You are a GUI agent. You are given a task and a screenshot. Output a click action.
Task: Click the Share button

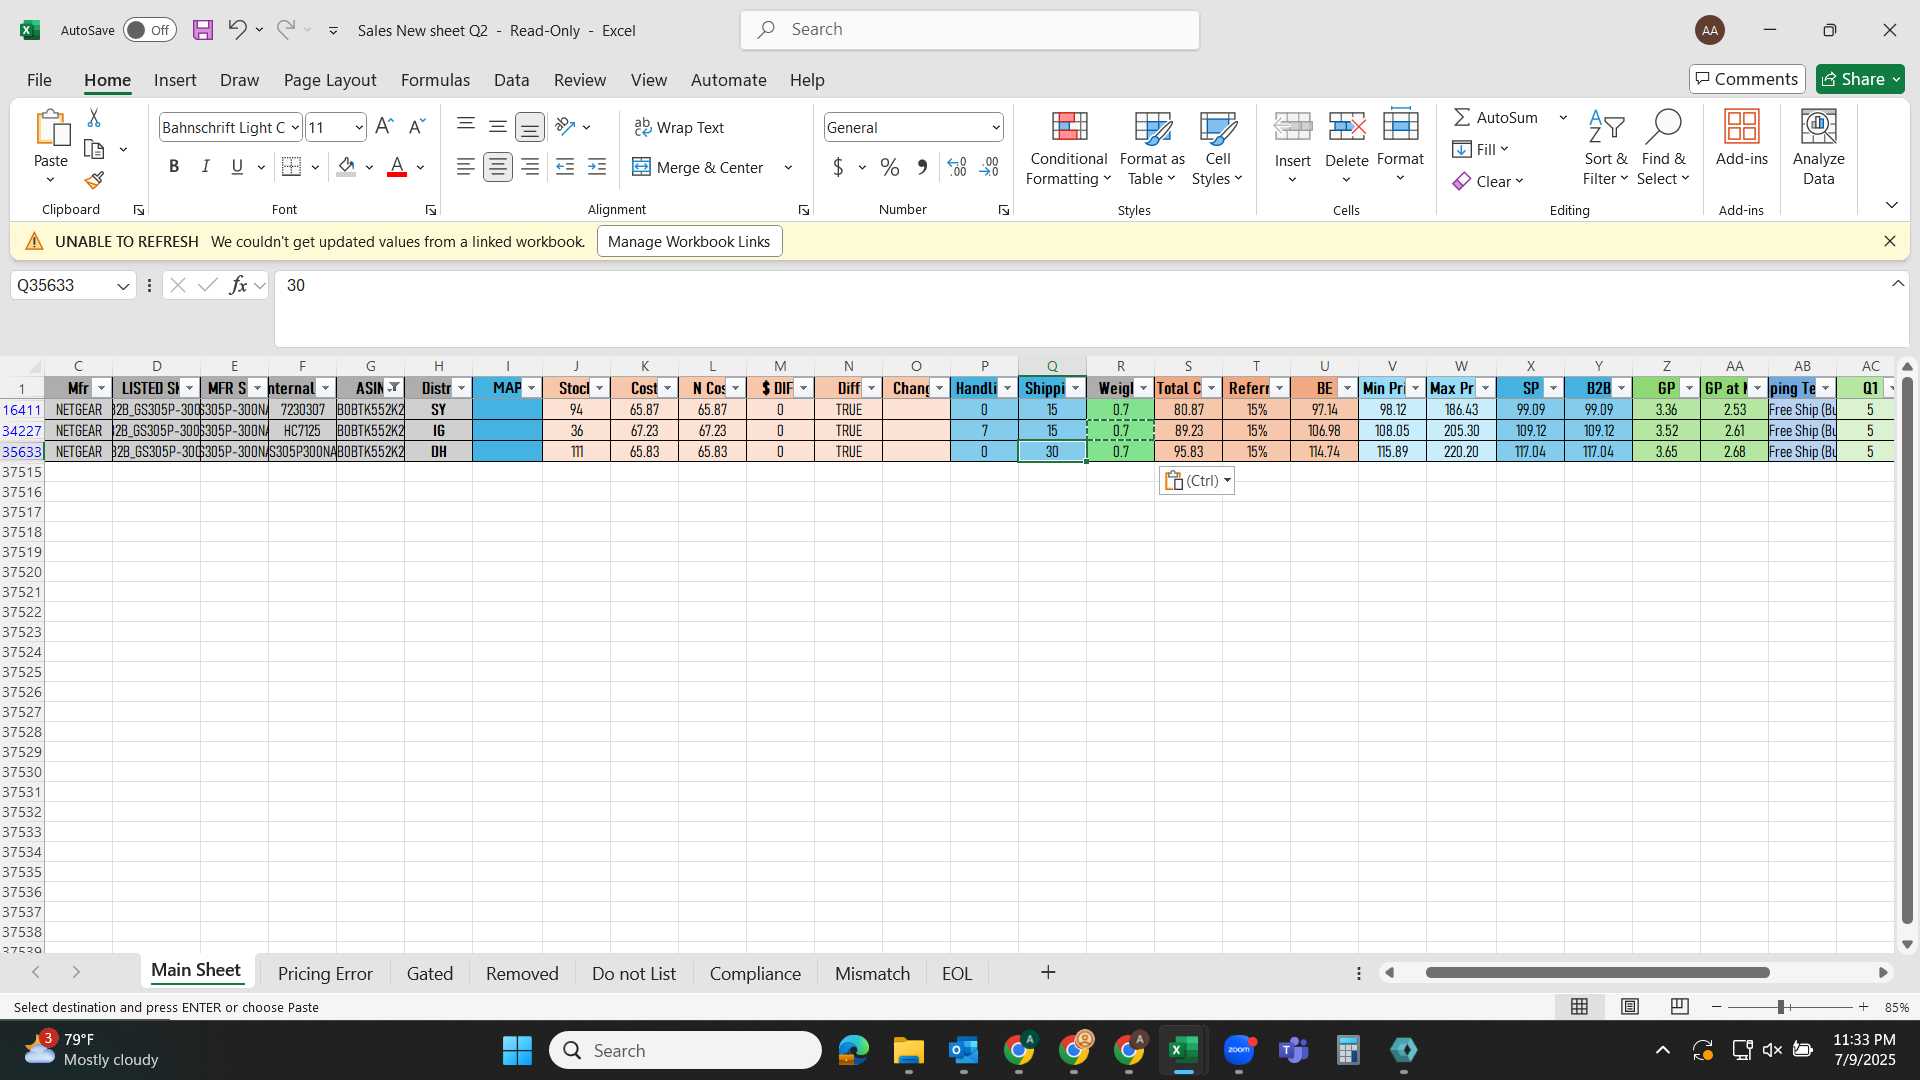pyautogui.click(x=1860, y=79)
